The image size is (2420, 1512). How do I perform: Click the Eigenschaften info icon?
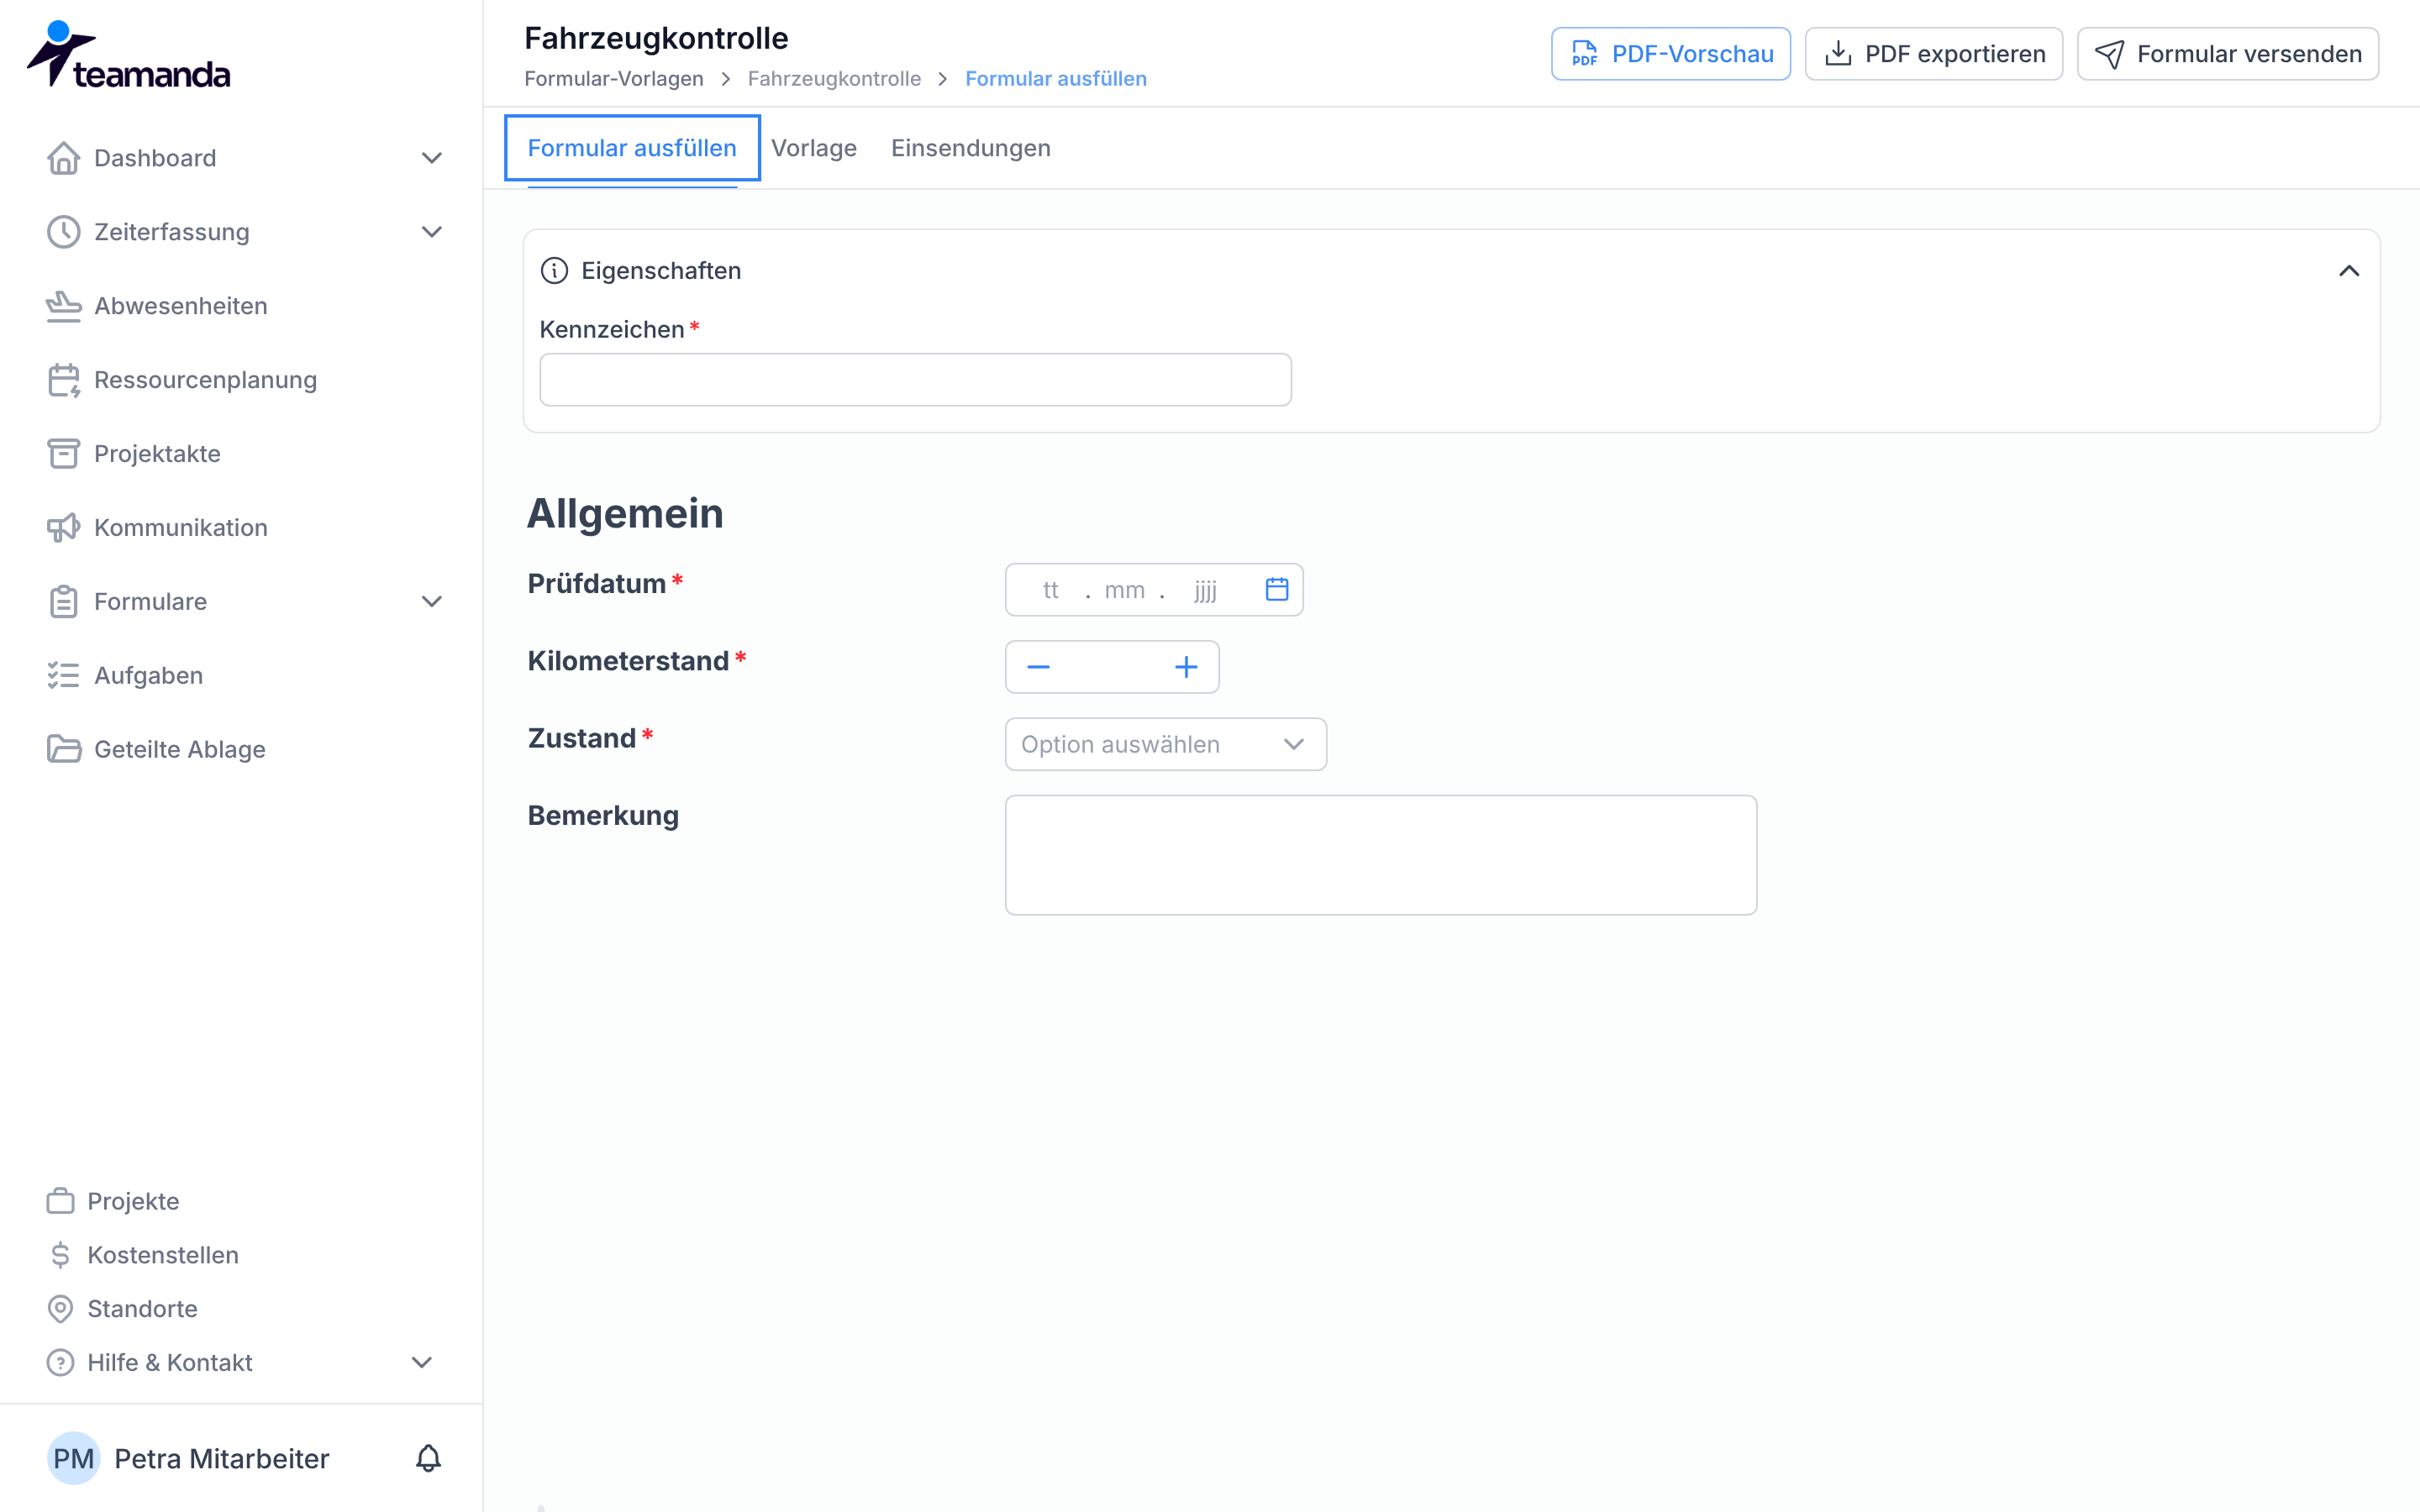pyautogui.click(x=554, y=271)
